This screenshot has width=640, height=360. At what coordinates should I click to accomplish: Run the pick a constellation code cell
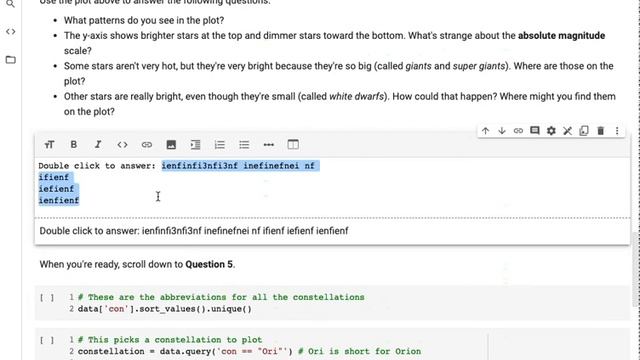(47, 340)
